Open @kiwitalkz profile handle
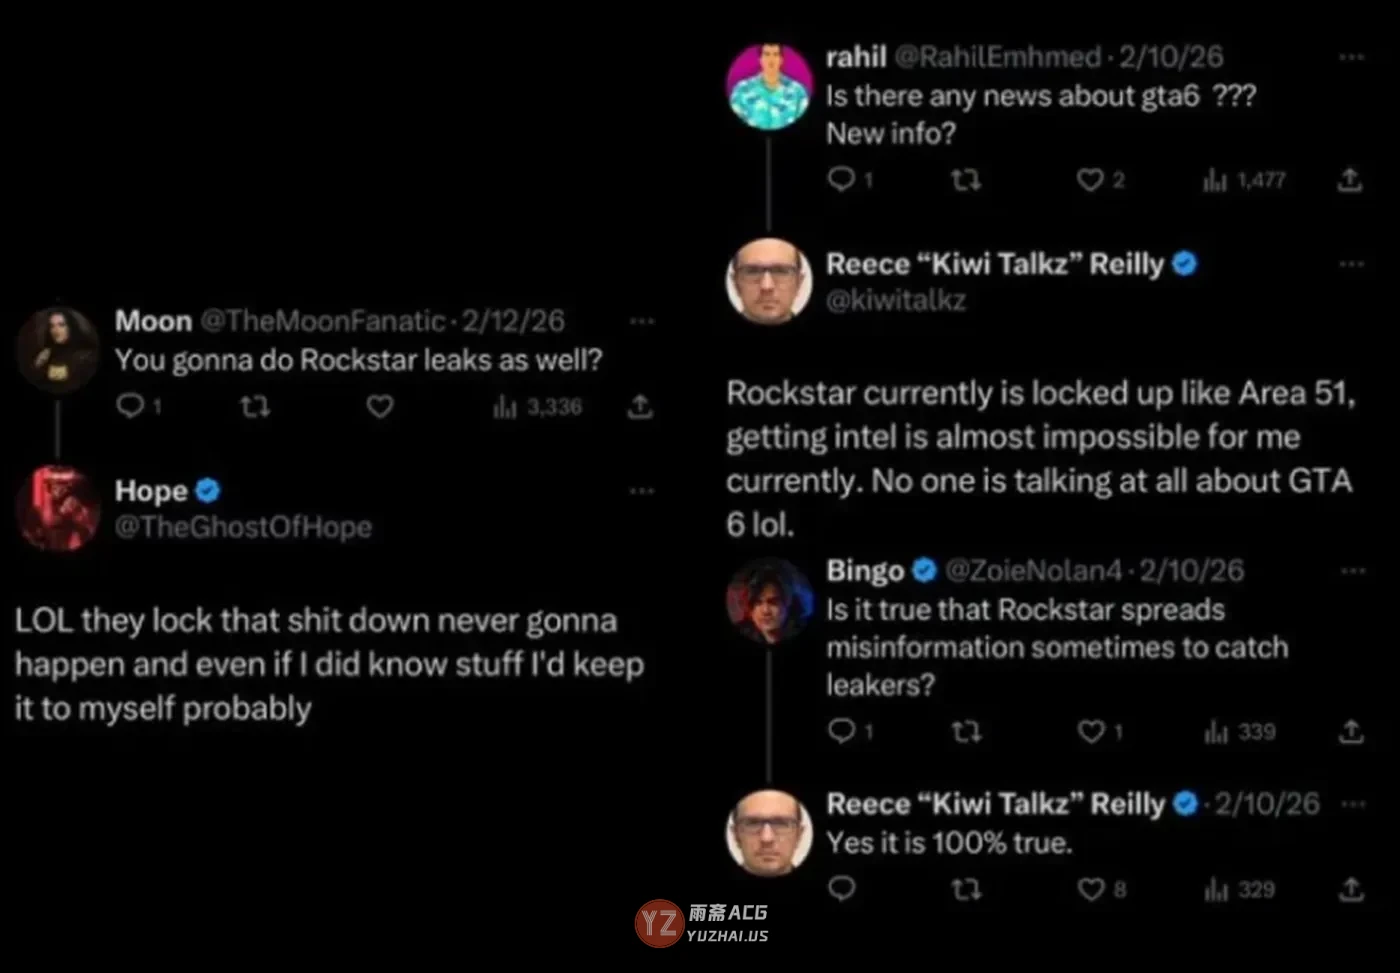1400x973 pixels. (896, 300)
